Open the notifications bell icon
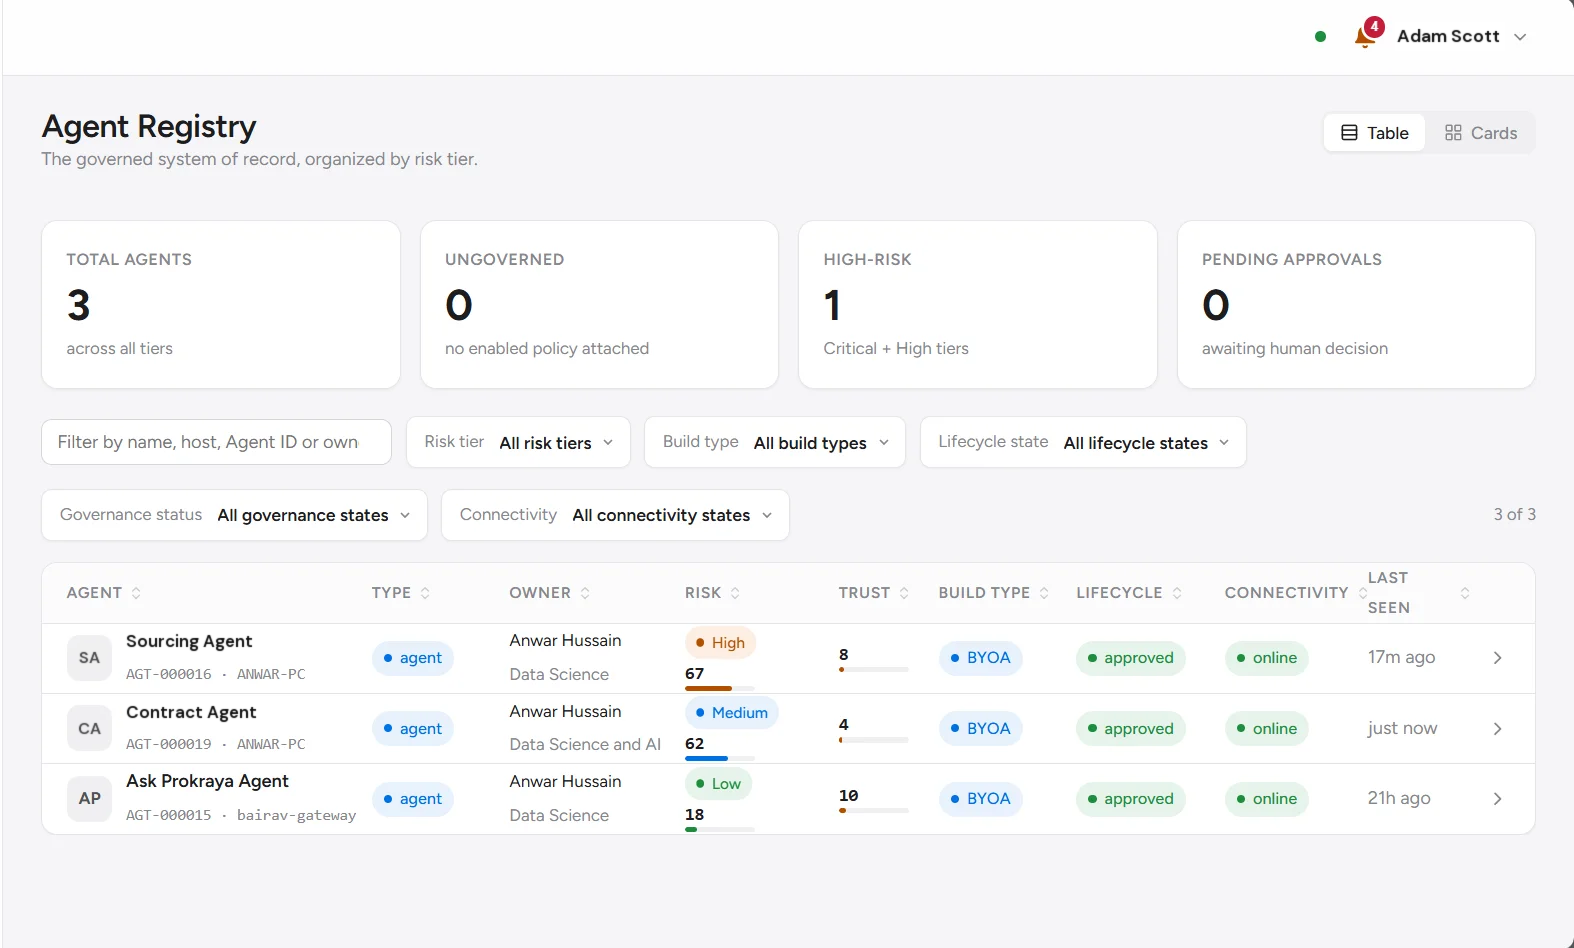 pyautogui.click(x=1365, y=36)
